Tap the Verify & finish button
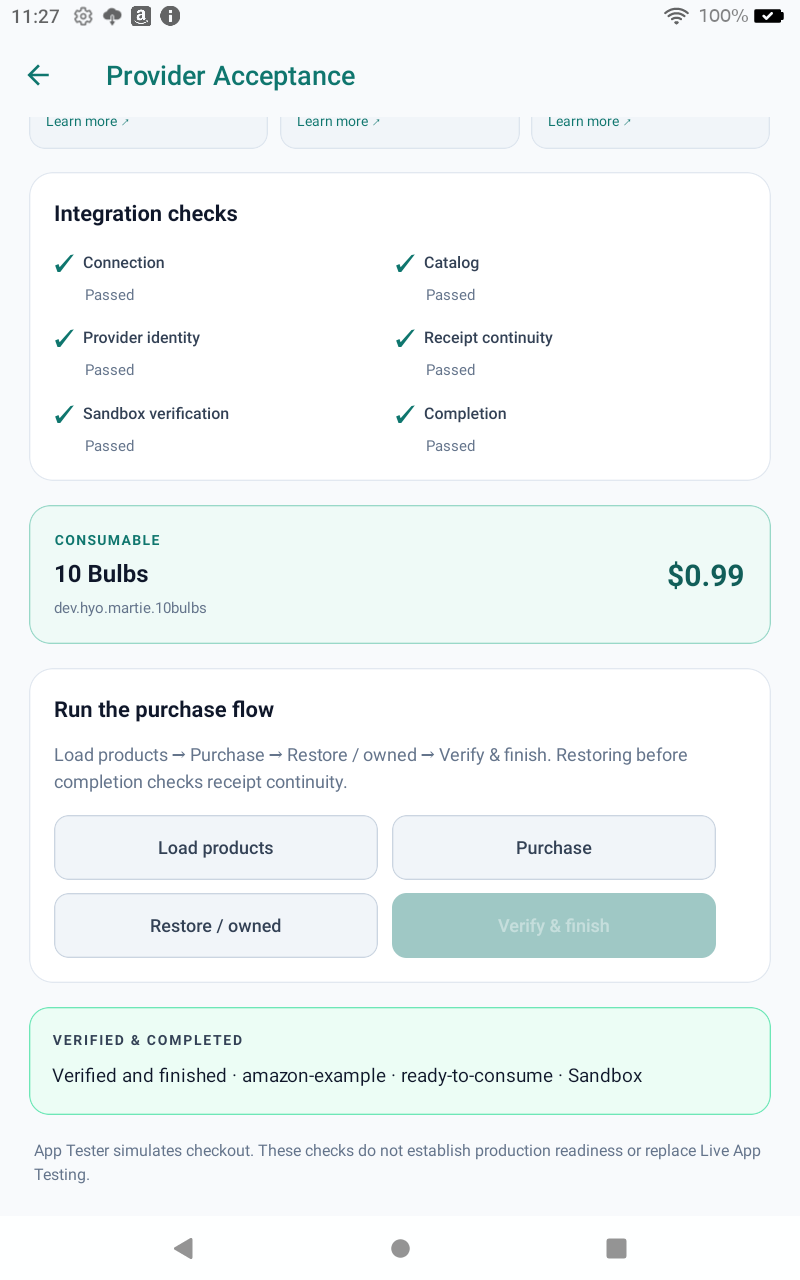The image size is (800, 1280). 554,926
